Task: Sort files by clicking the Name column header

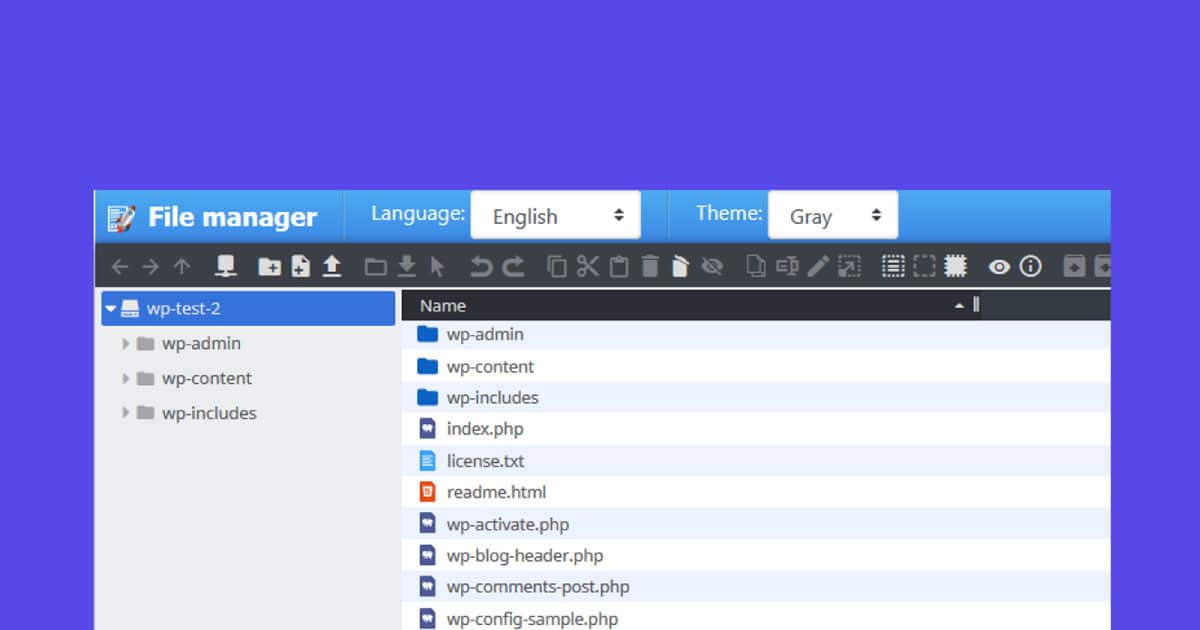Action: (x=443, y=305)
